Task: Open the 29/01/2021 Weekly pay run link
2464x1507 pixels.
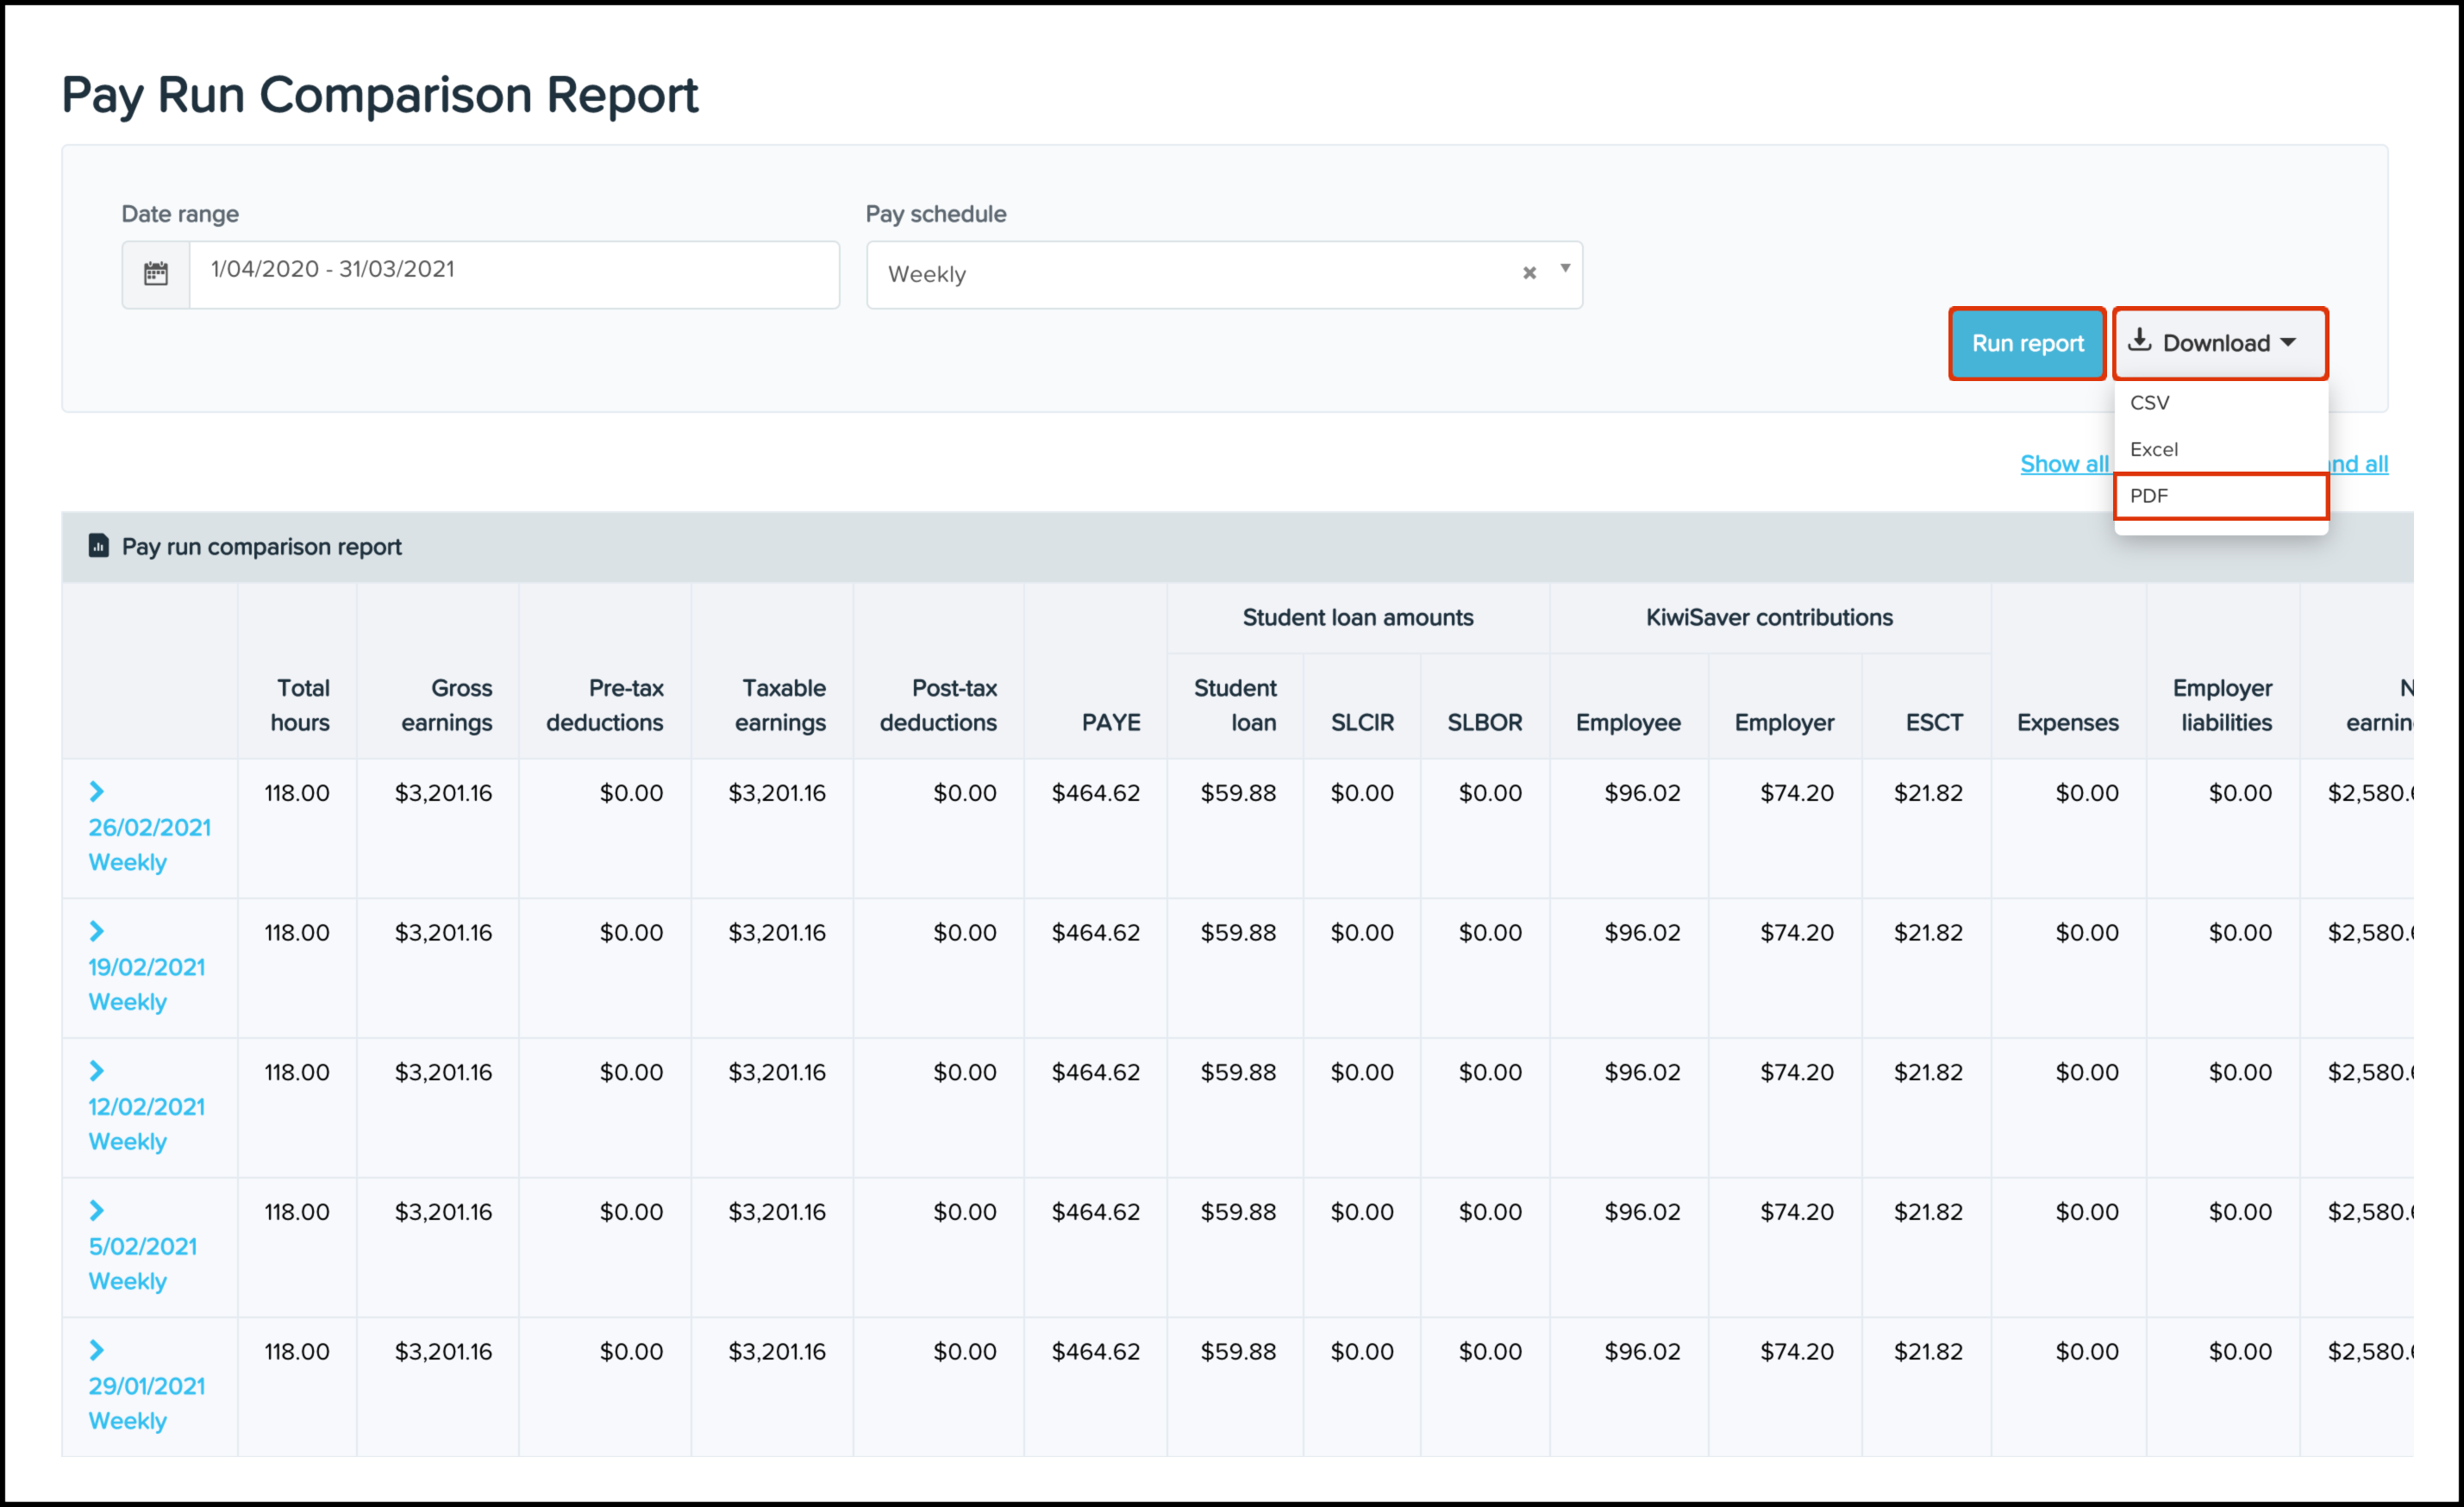Action: [x=146, y=1387]
